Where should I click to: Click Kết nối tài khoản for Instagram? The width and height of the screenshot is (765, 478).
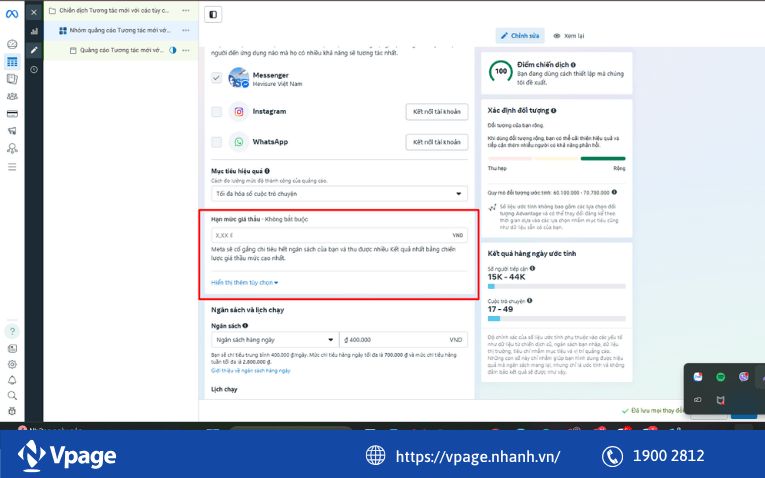pyautogui.click(x=437, y=112)
